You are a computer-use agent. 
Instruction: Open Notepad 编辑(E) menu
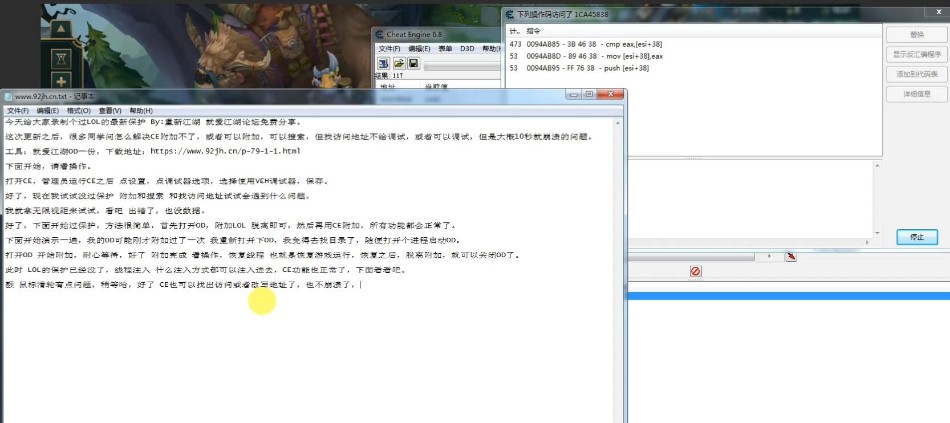click(48, 111)
